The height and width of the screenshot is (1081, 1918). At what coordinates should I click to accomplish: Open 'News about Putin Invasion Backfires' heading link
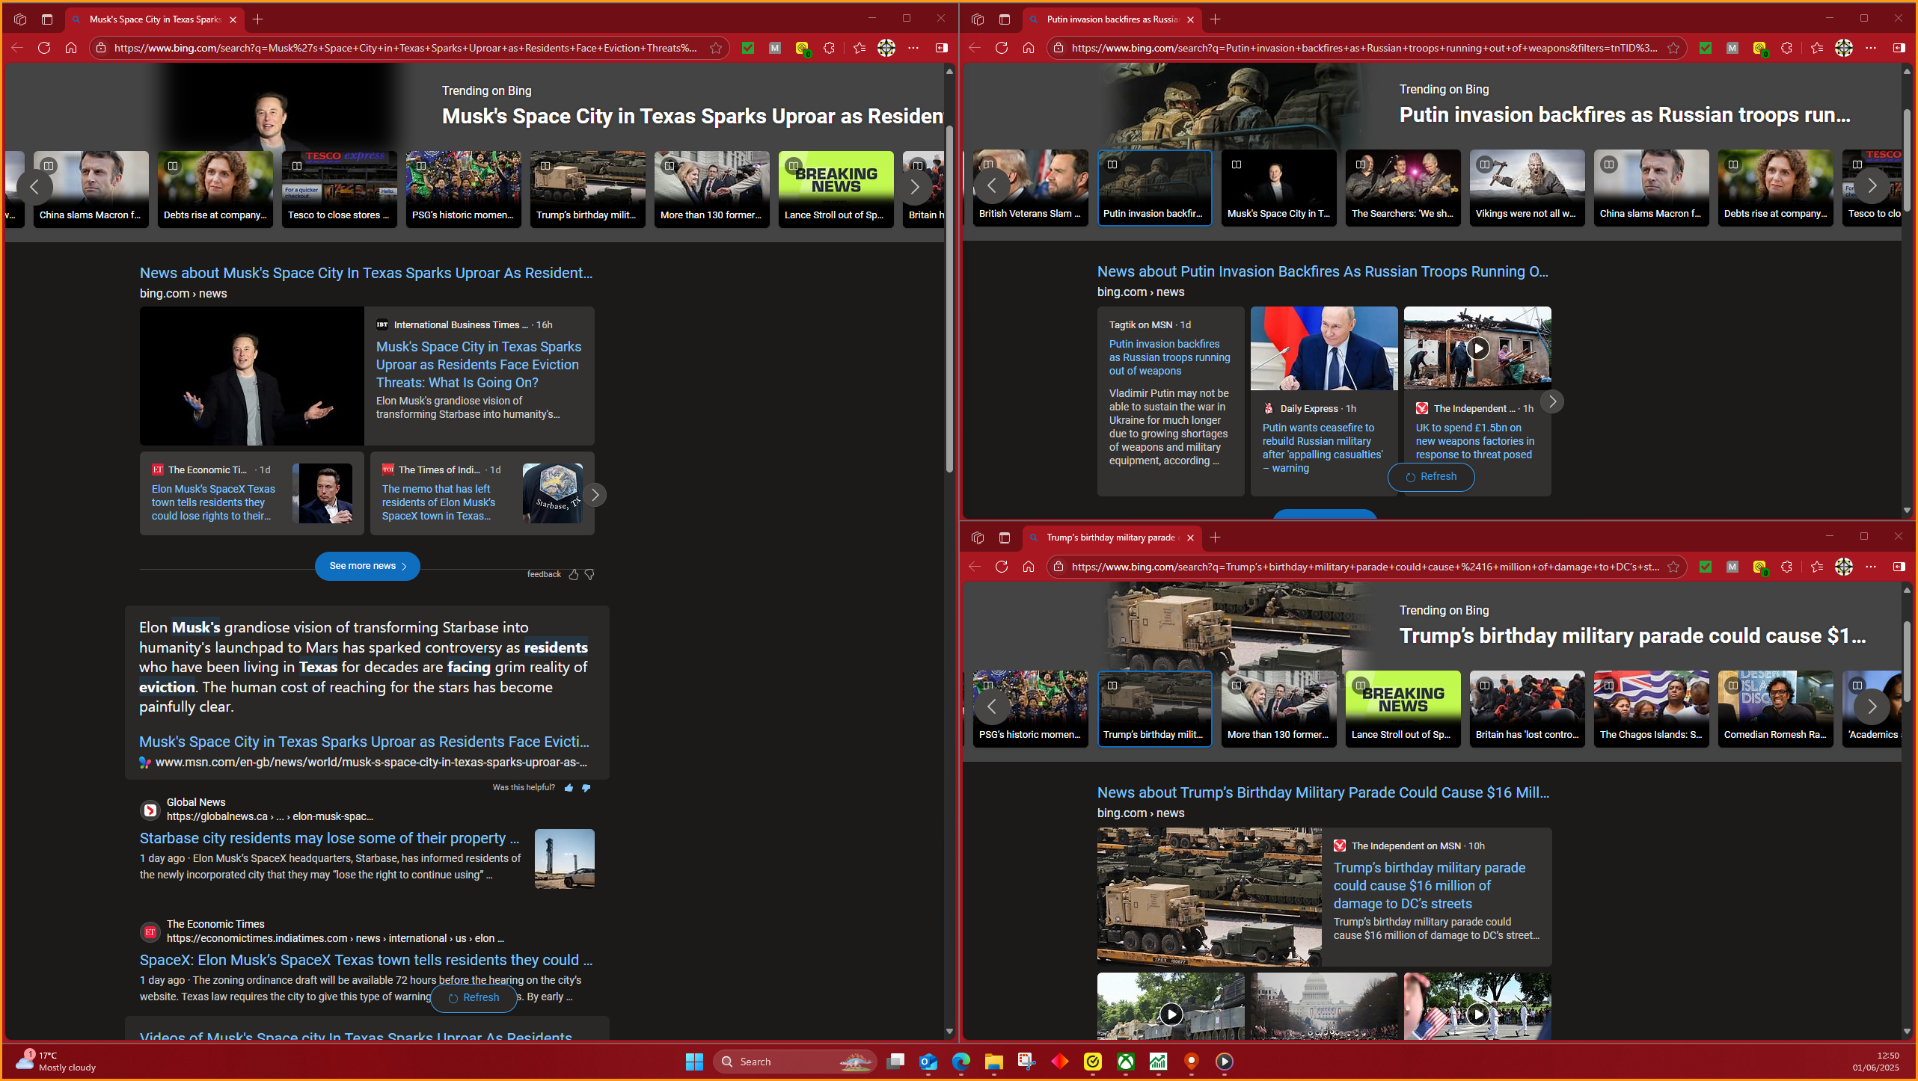tap(1322, 272)
